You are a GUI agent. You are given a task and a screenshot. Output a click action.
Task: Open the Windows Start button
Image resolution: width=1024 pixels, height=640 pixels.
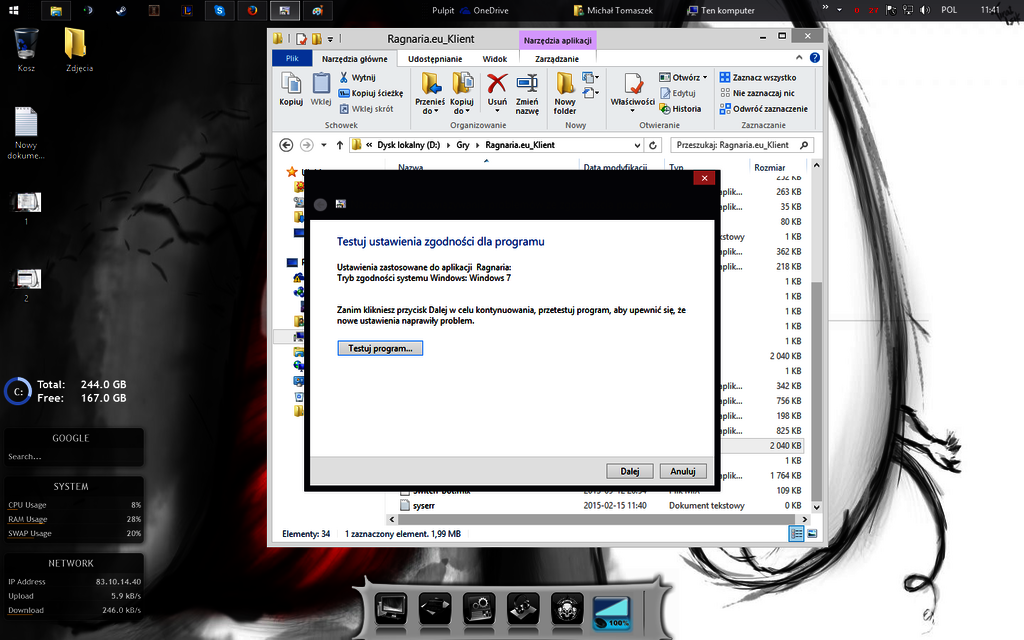click(13, 10)
